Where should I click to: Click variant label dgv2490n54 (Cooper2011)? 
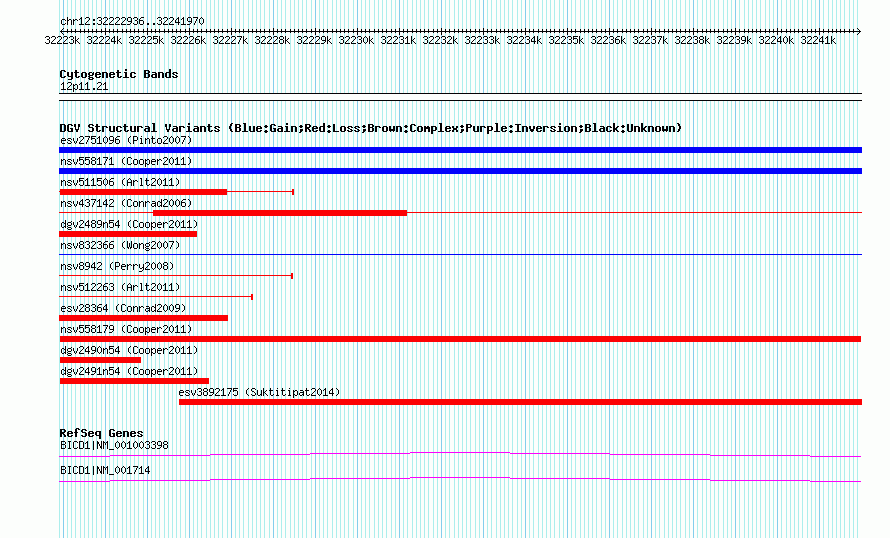click(x=129, y=350)
